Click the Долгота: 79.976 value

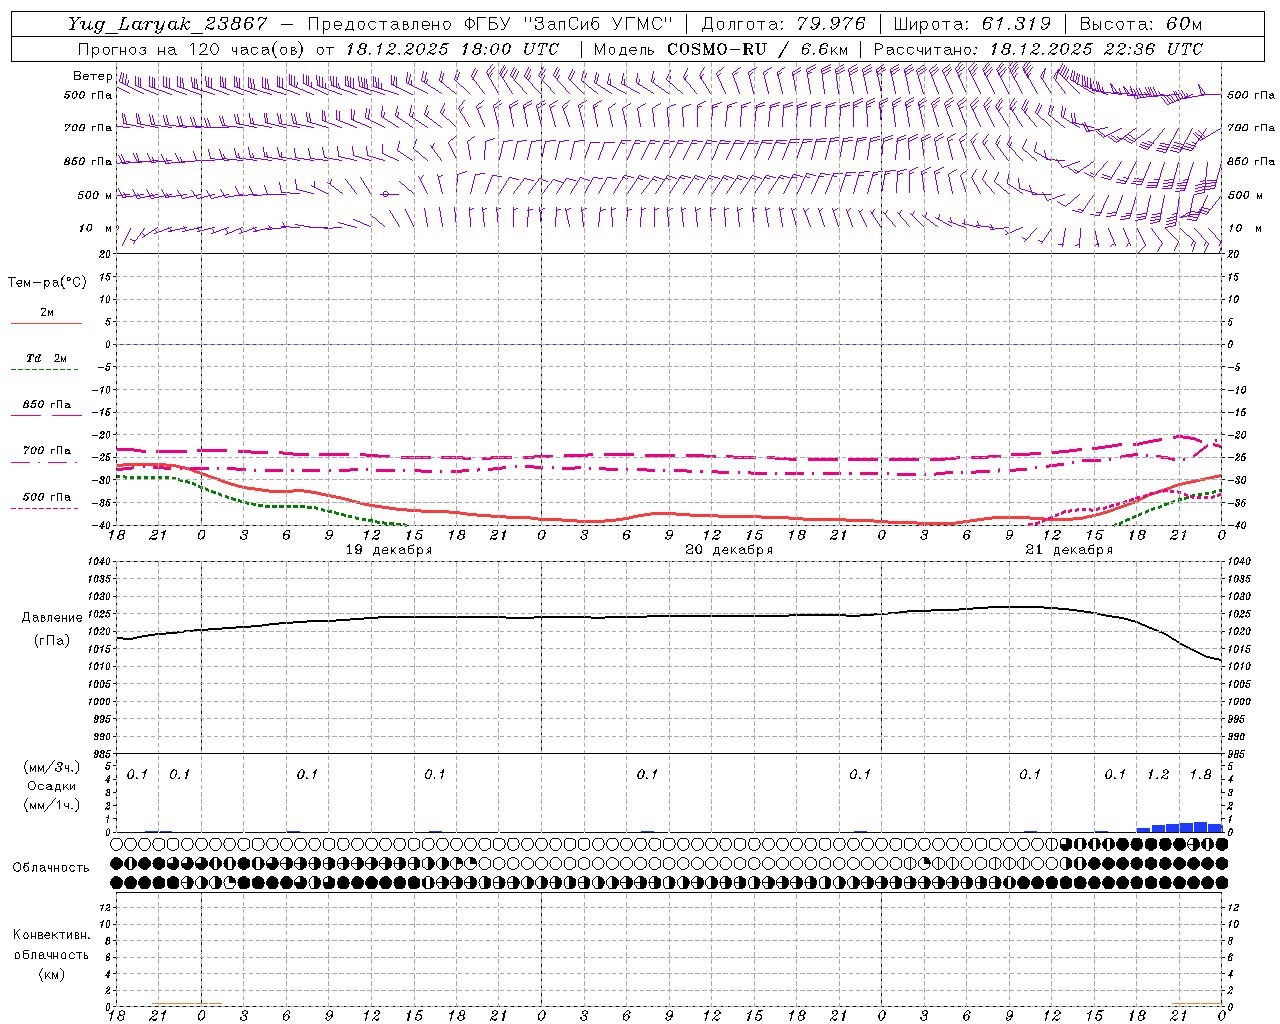click(x=785, y=24)
